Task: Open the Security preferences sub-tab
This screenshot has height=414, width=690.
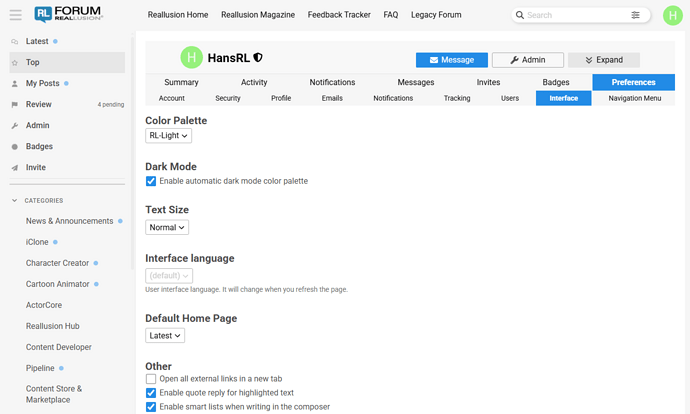Action: [228, 98]
